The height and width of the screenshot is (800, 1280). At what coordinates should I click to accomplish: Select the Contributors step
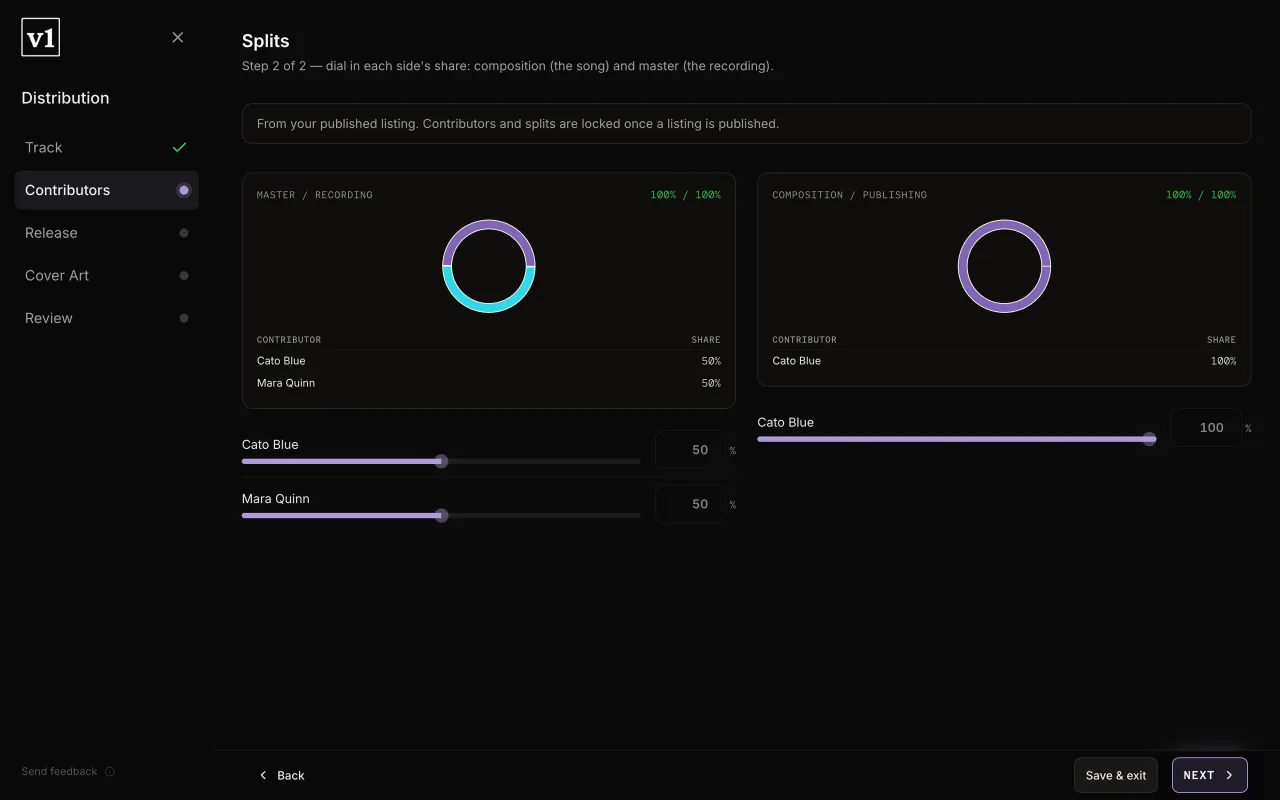pyautogui.click(x=106, y=190)
